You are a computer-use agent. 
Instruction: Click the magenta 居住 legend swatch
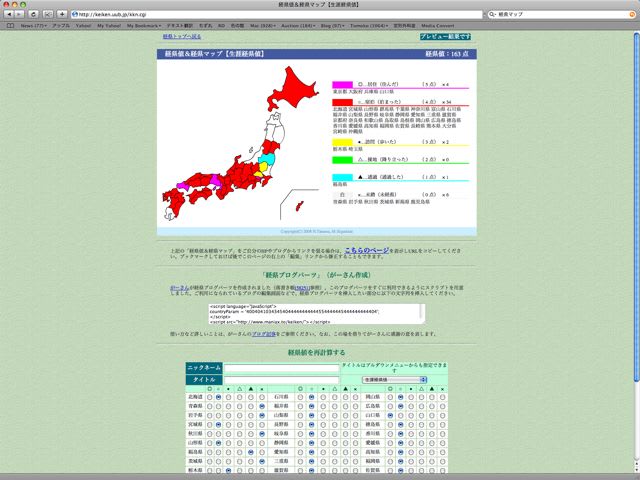pos(342,84)
